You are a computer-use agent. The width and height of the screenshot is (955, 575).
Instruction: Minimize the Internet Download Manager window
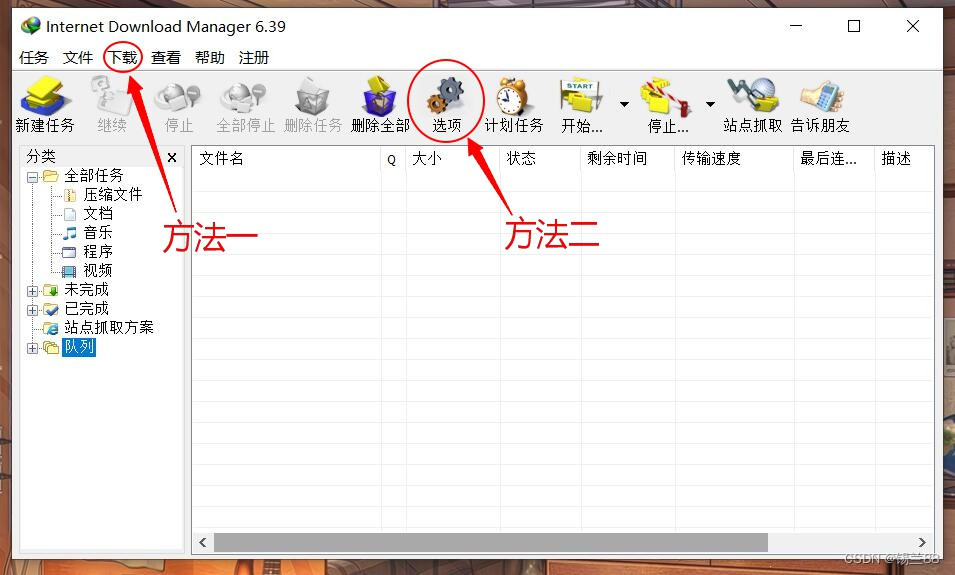point(795,26)
